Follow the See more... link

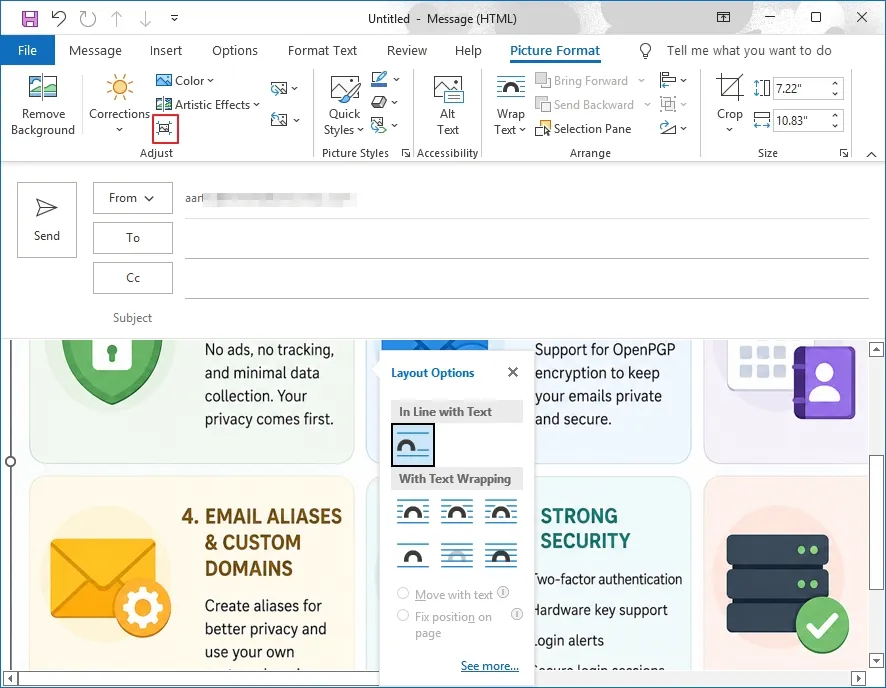click(489, 666)
